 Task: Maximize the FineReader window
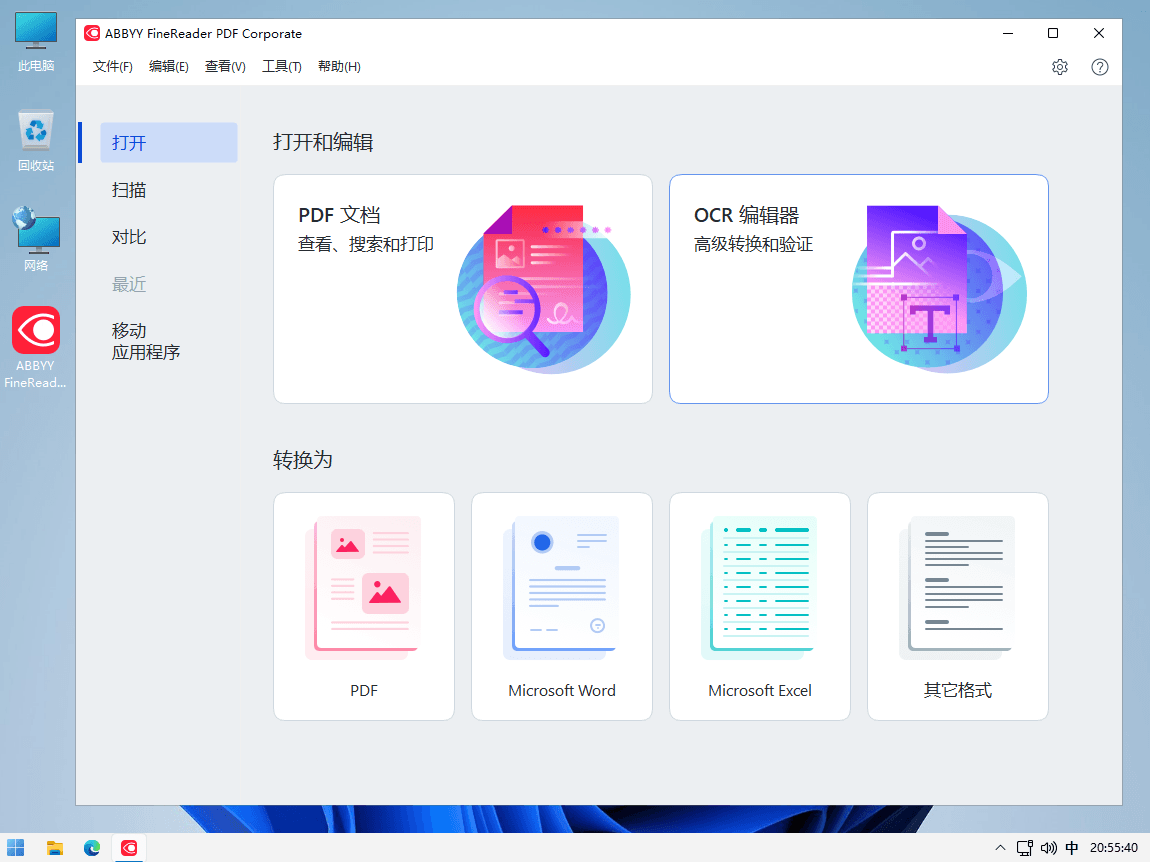[1052, 33]
